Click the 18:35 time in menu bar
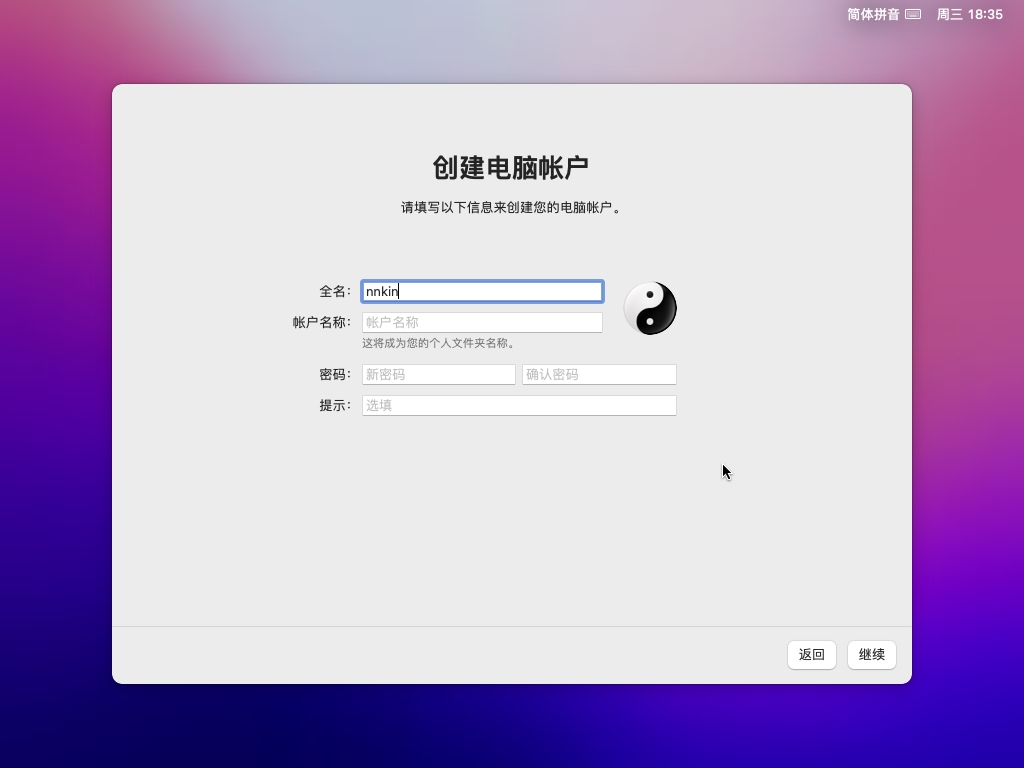The height and width of the screenshot is (768, 1024). pos(985,14)
